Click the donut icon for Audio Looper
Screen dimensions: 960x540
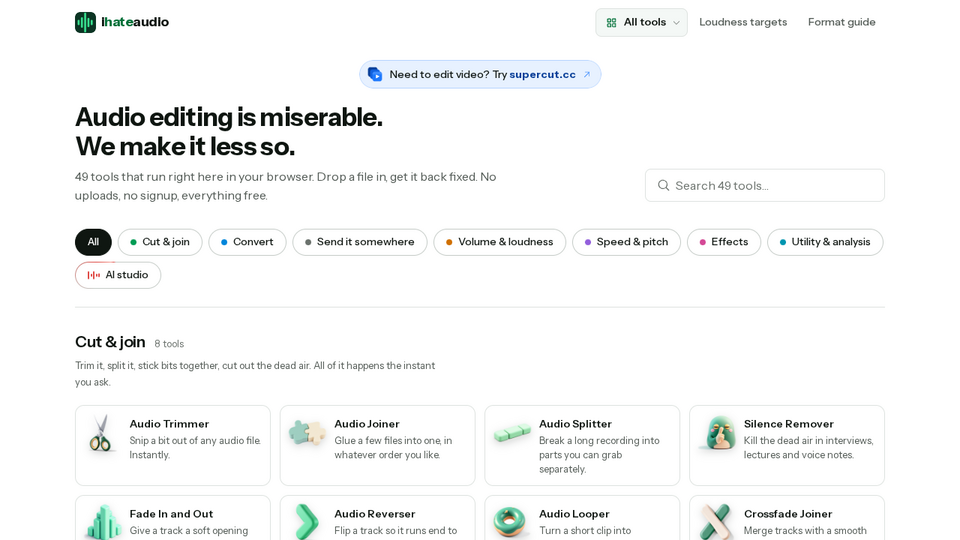509,522
